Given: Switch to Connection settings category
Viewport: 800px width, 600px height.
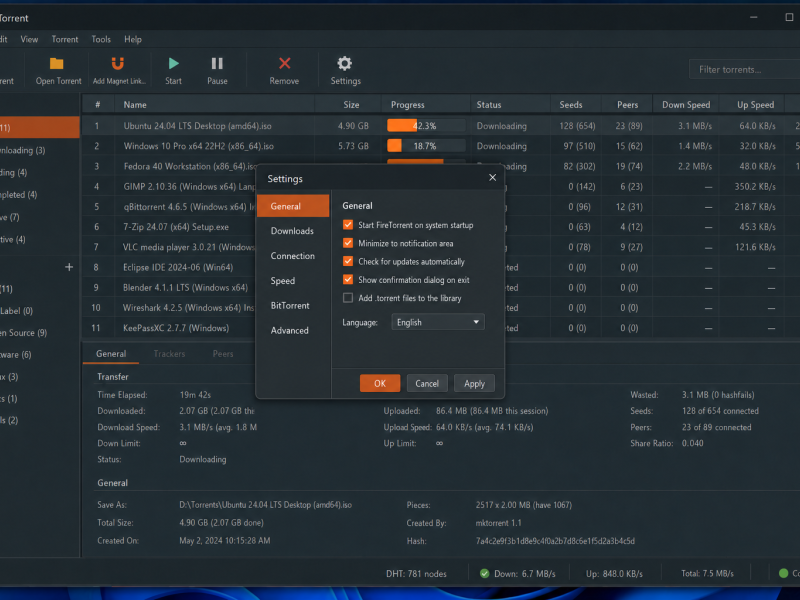Looking at the screenshot, I should [x=293, y=256].
